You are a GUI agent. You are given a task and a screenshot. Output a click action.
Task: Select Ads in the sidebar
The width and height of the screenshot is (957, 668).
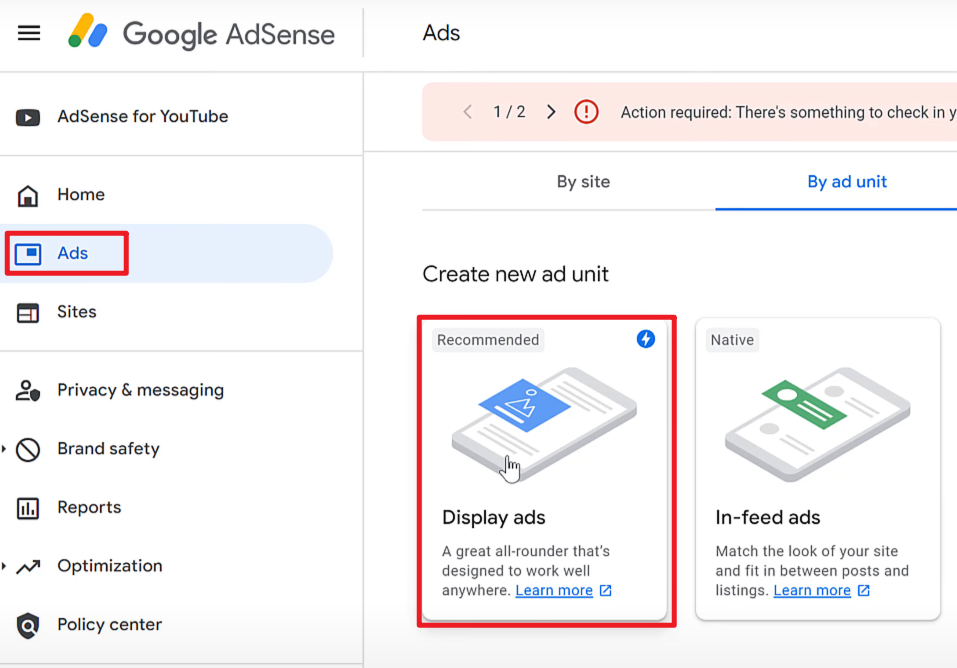coord(167,253)
